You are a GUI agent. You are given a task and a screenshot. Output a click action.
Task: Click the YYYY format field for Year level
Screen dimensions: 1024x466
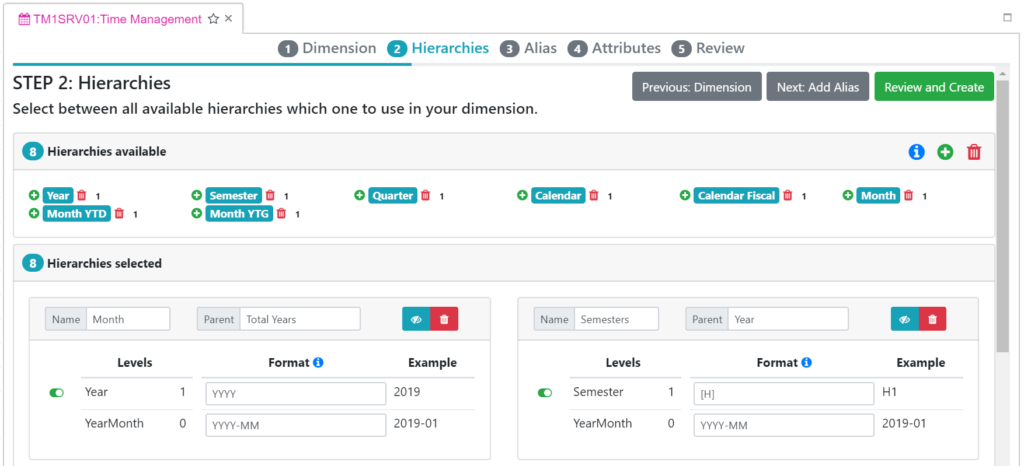295,393
